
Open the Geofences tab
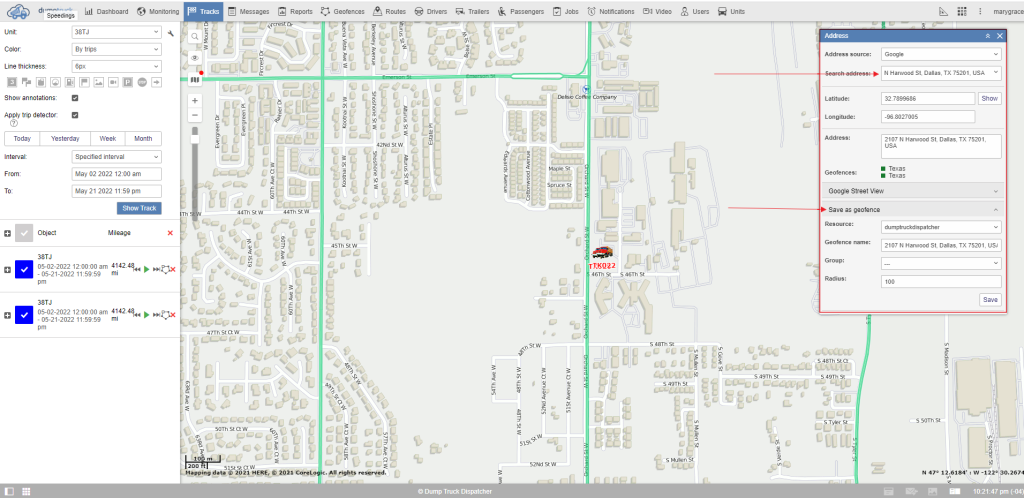tap(341, 11)
